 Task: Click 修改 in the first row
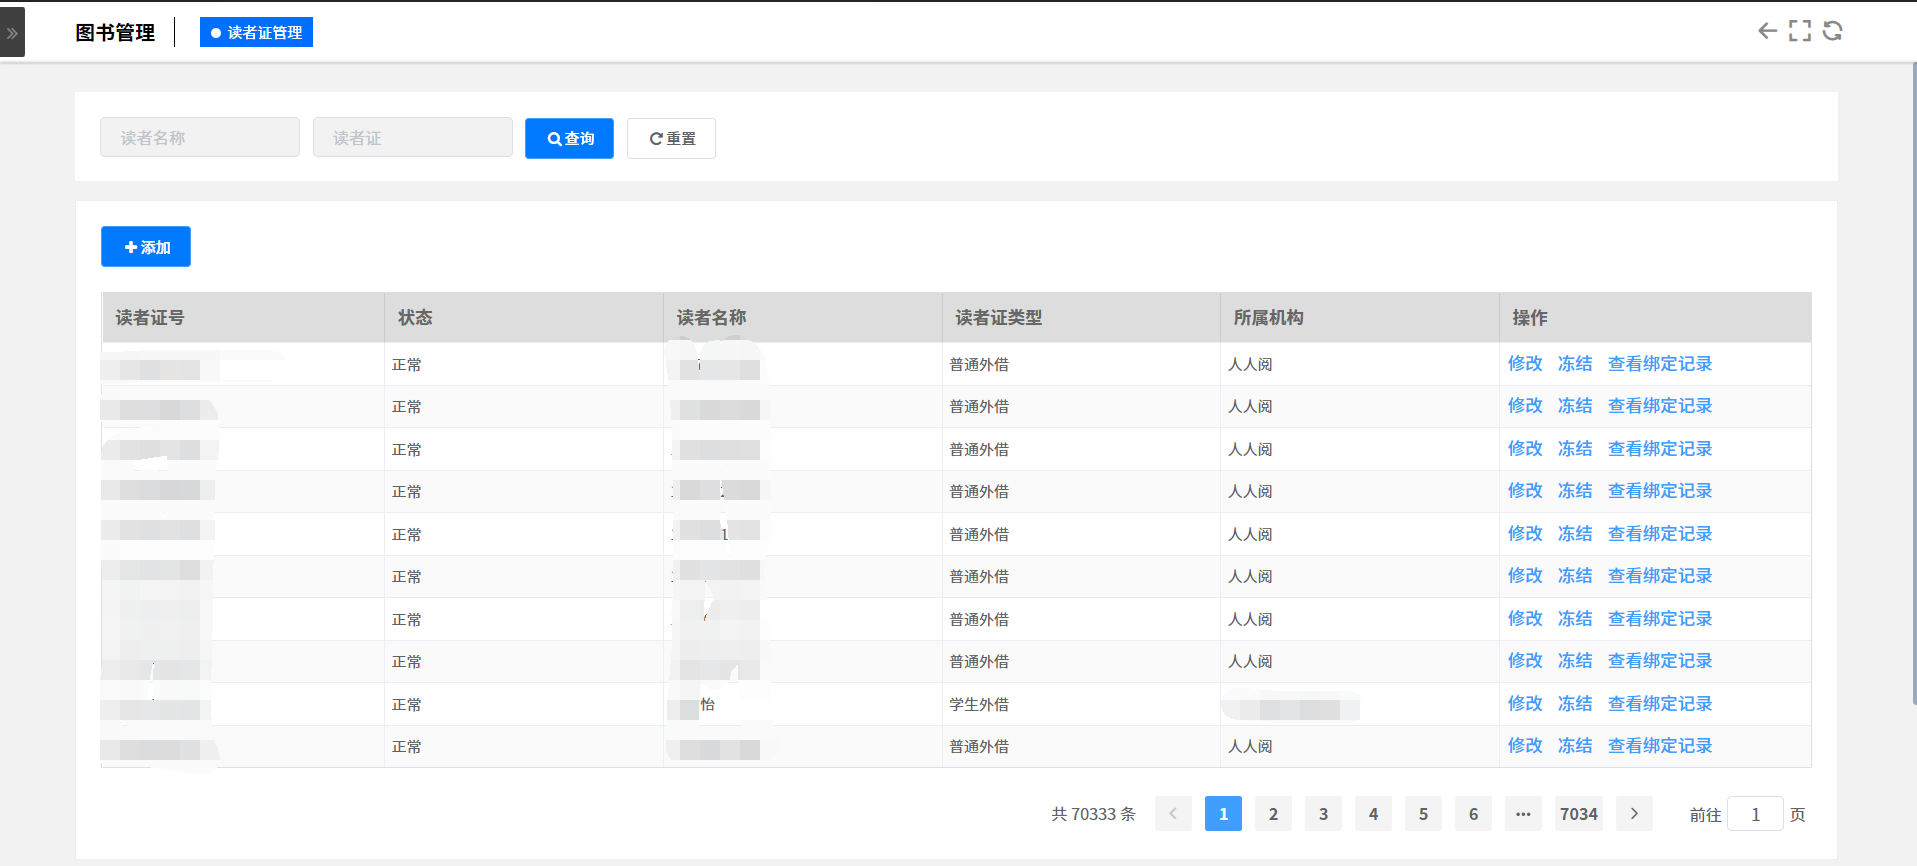tap(1524, 364)
